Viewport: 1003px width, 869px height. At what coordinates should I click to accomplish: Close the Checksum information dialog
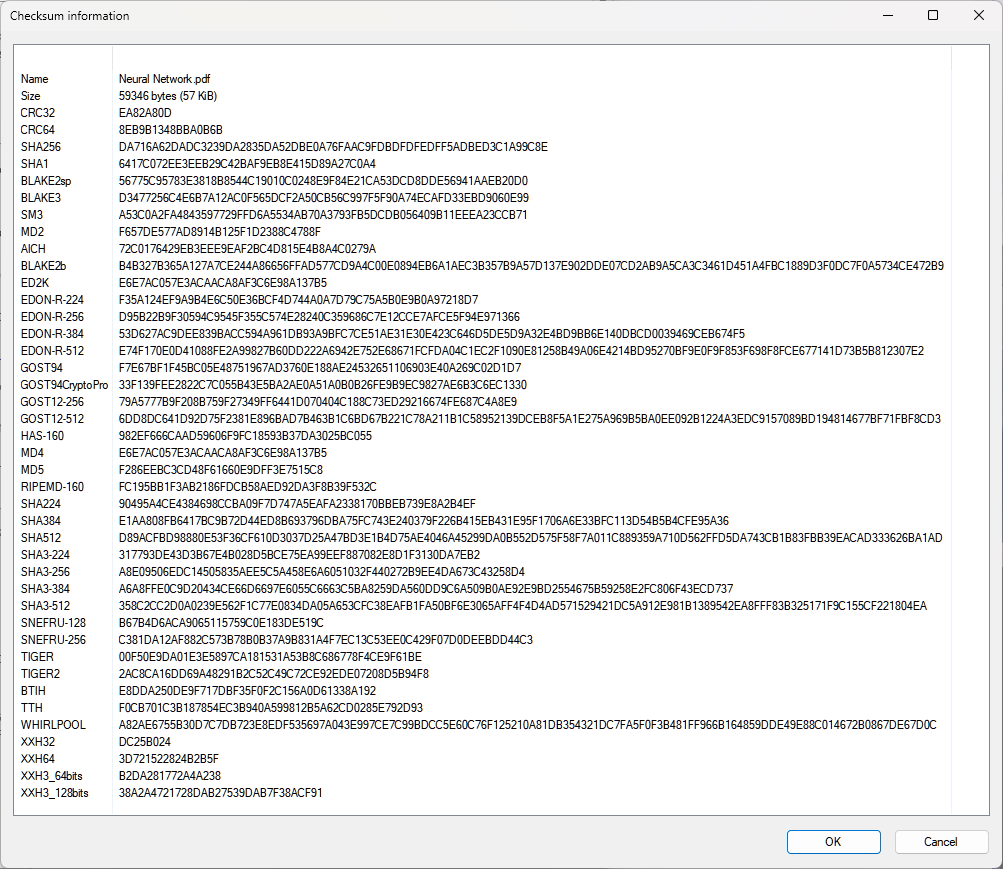pyautogui.click(x=977, y=16)
